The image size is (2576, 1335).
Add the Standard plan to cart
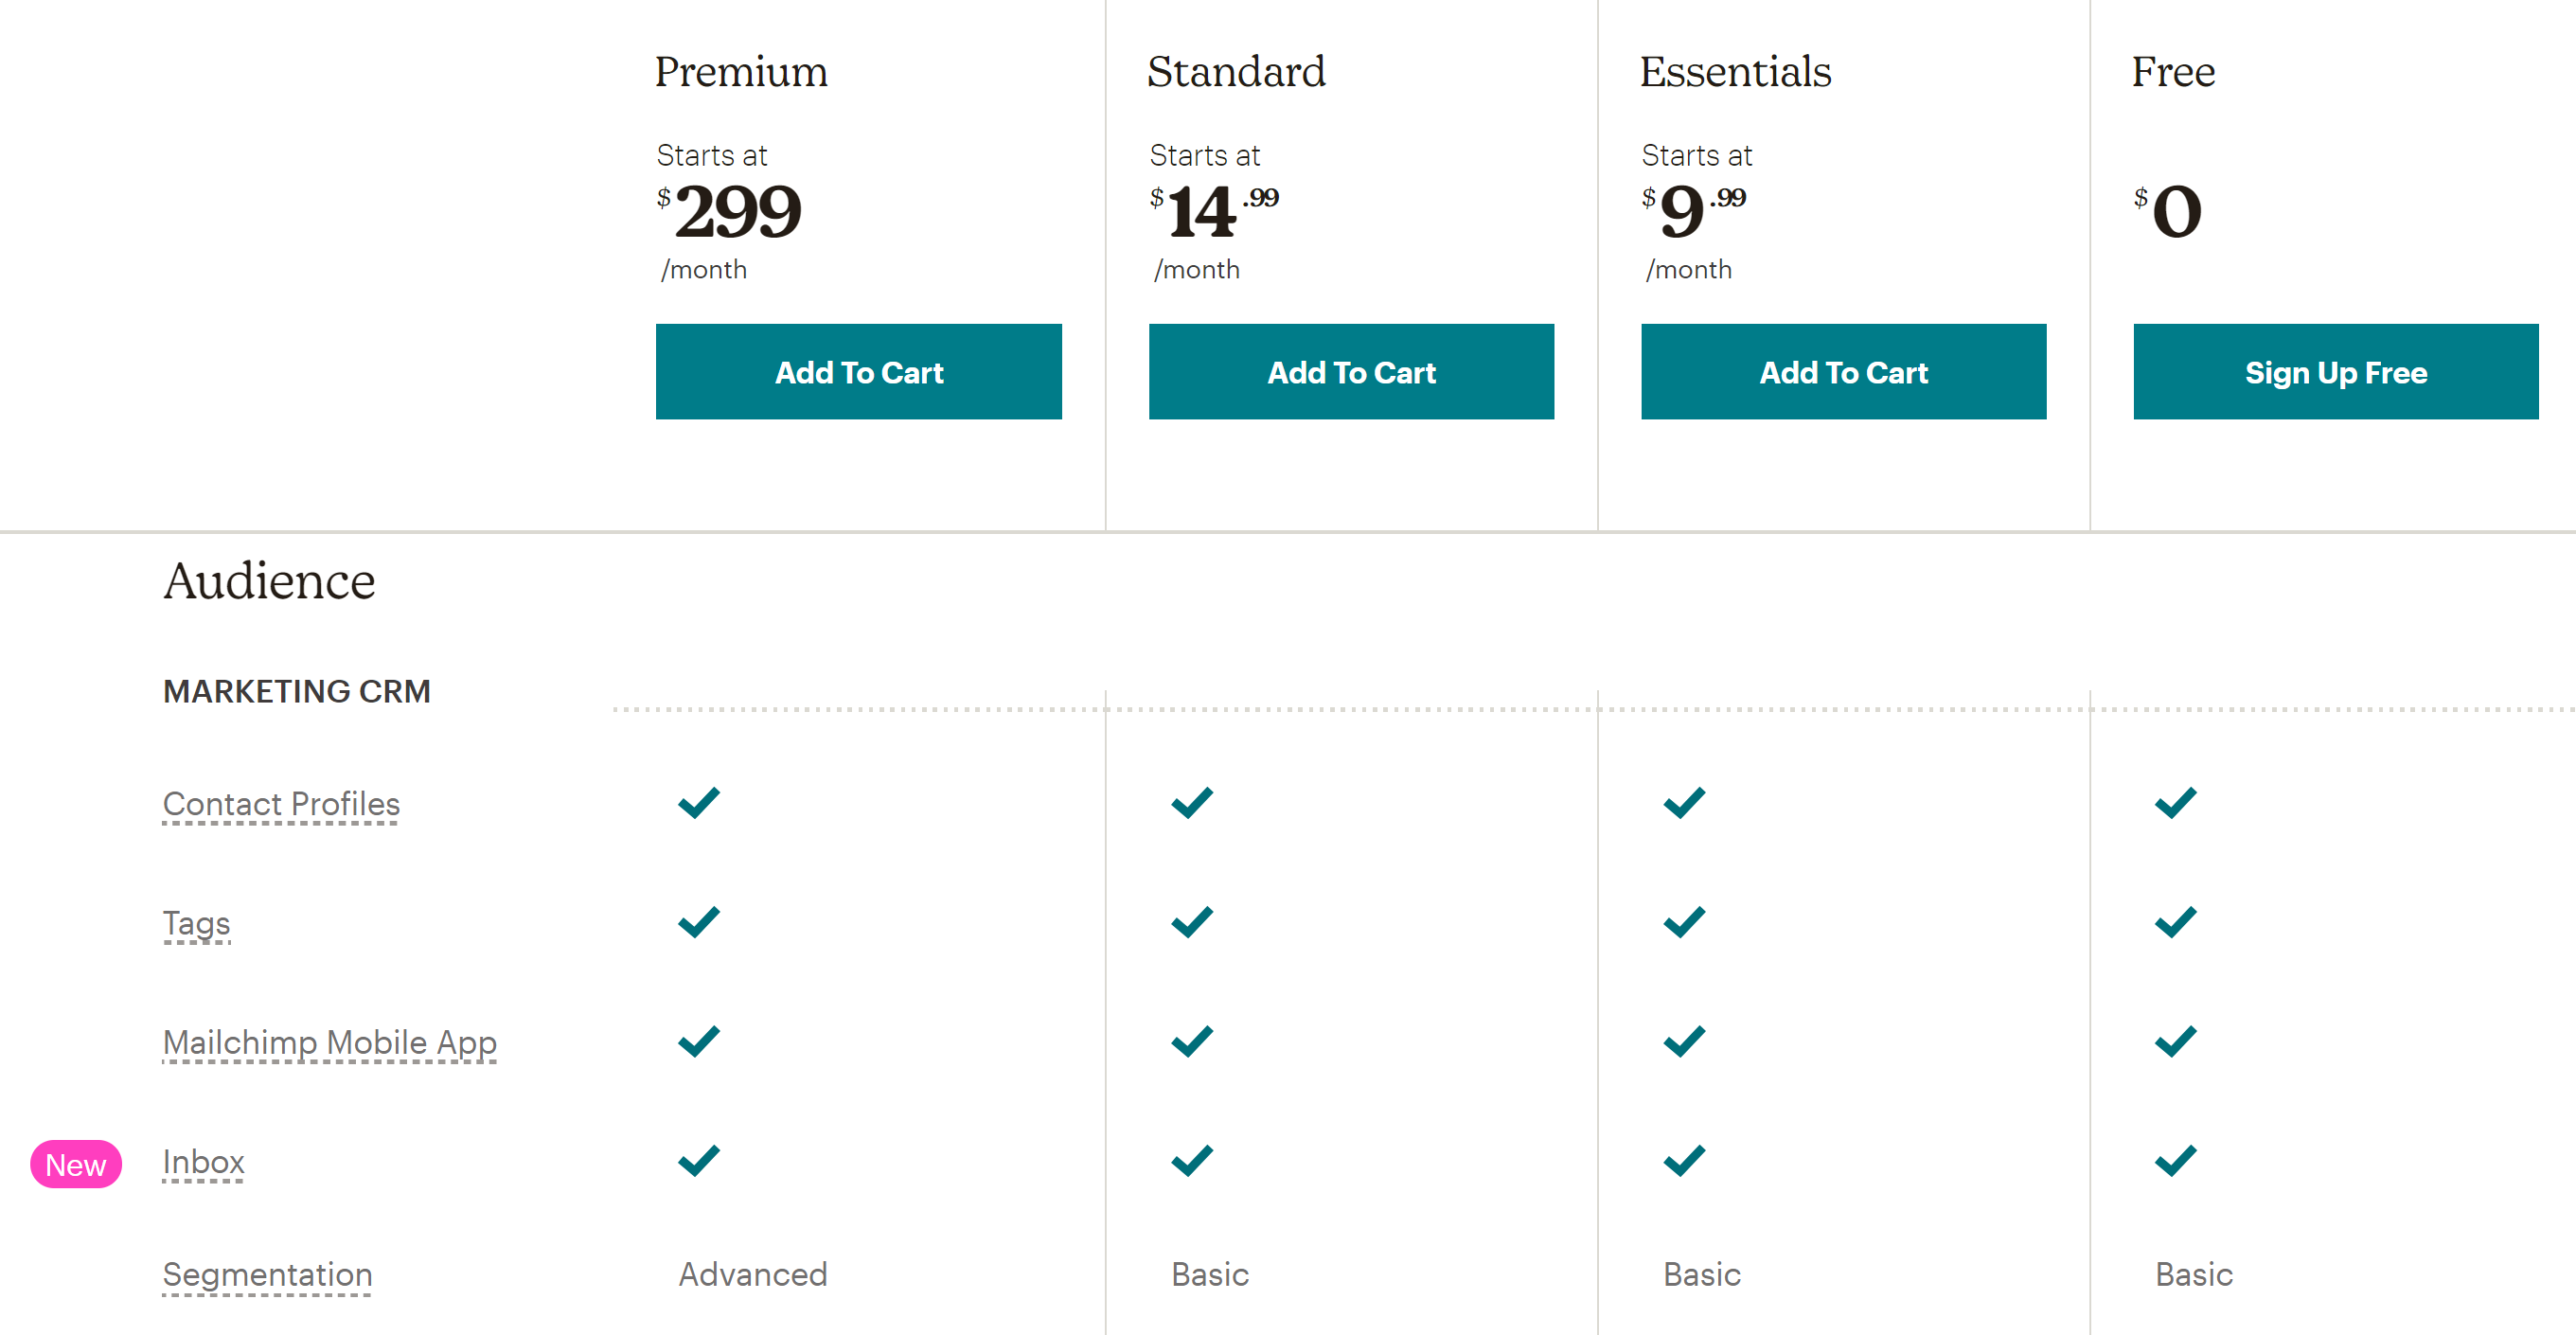(x=1351, y=372)
